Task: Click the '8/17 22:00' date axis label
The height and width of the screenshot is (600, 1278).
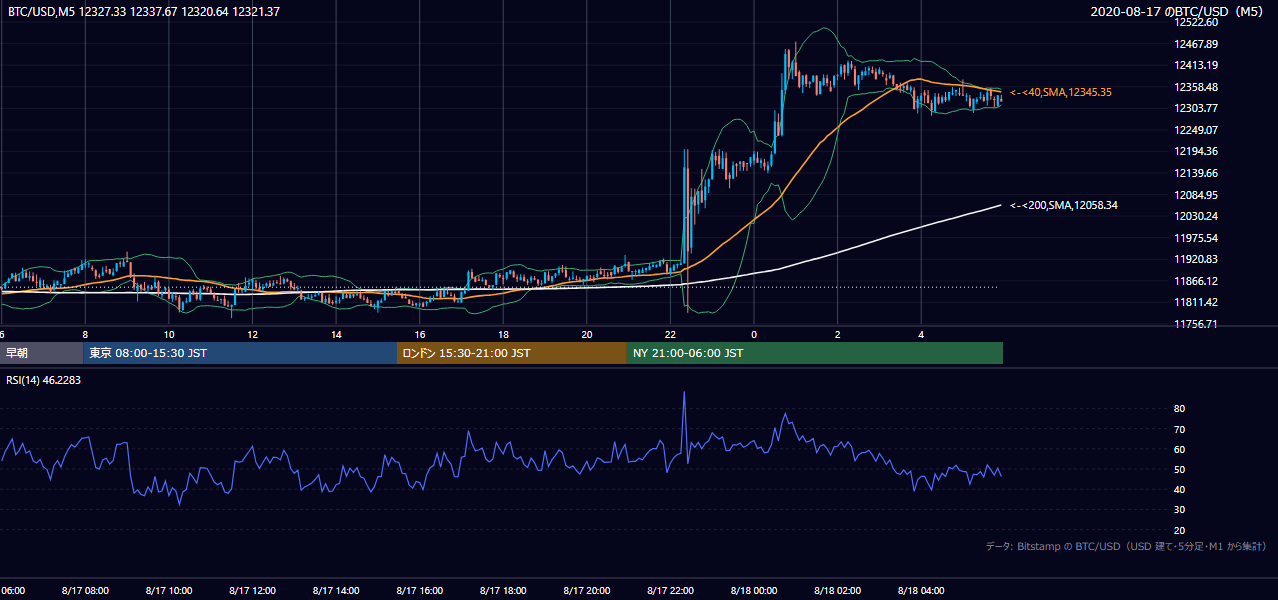Action: click(670, 590)
